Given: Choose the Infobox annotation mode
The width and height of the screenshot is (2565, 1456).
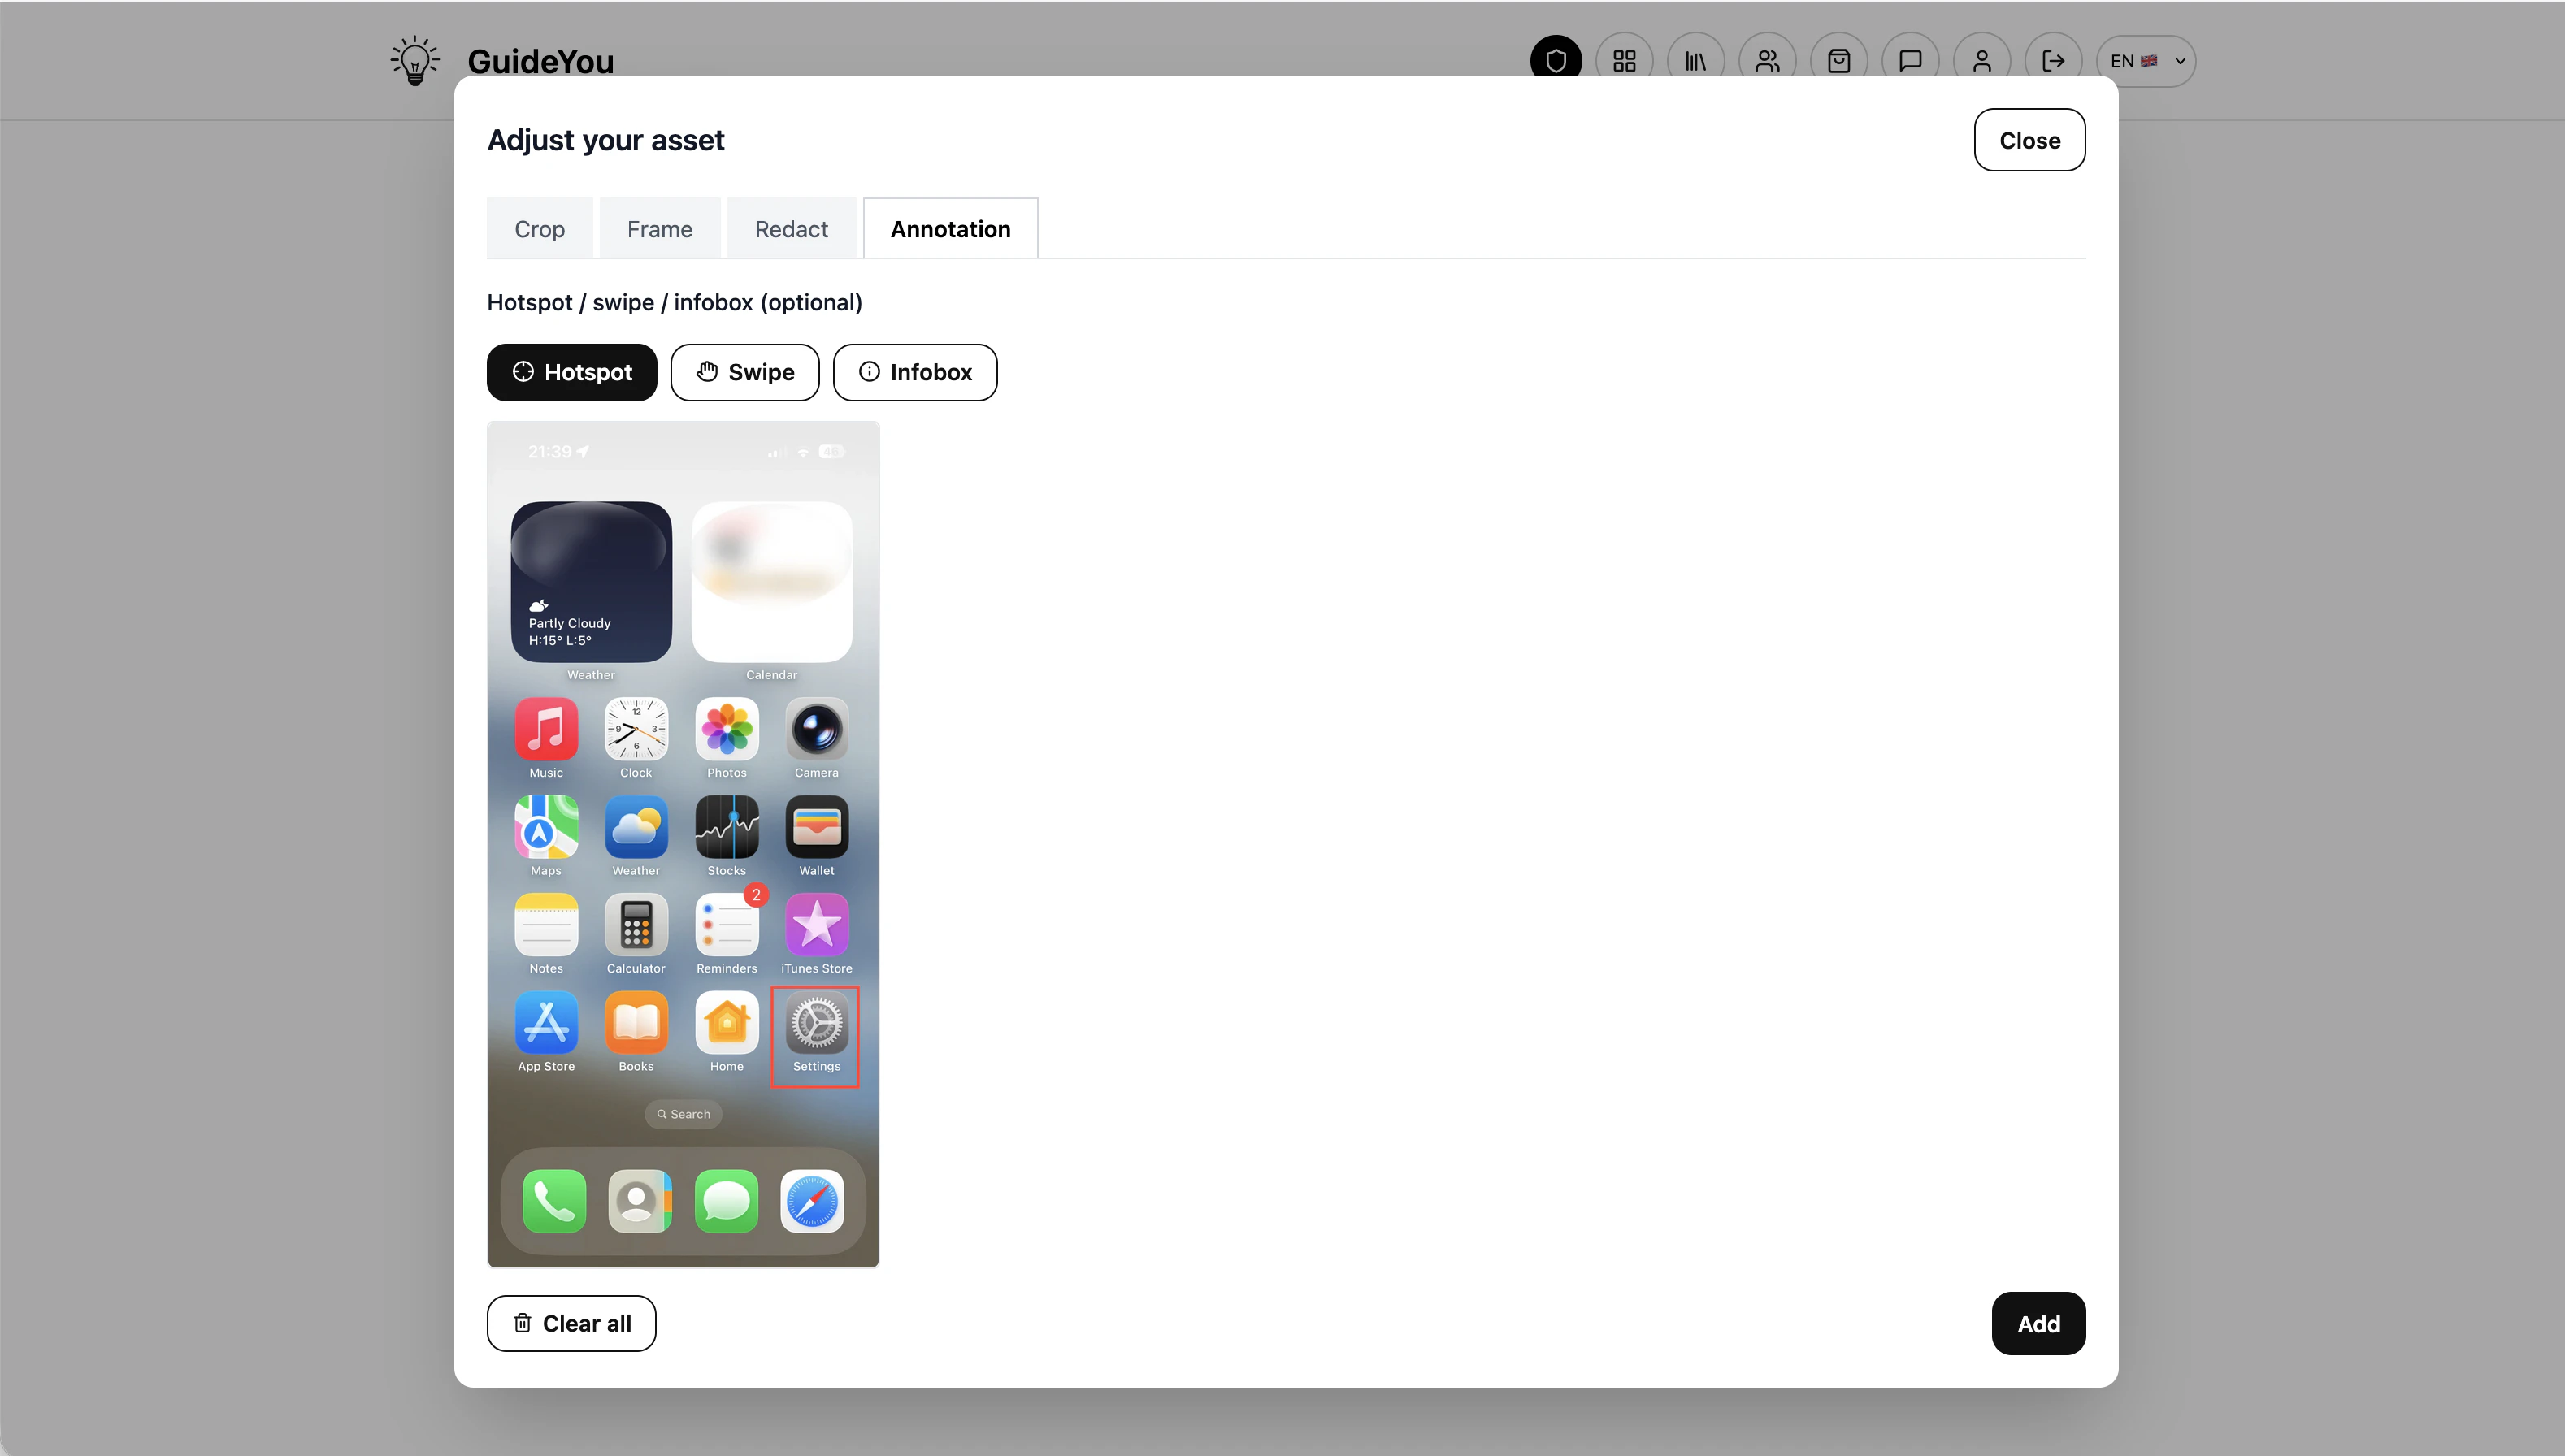Looking at the screenshot, I should [915, 372].
